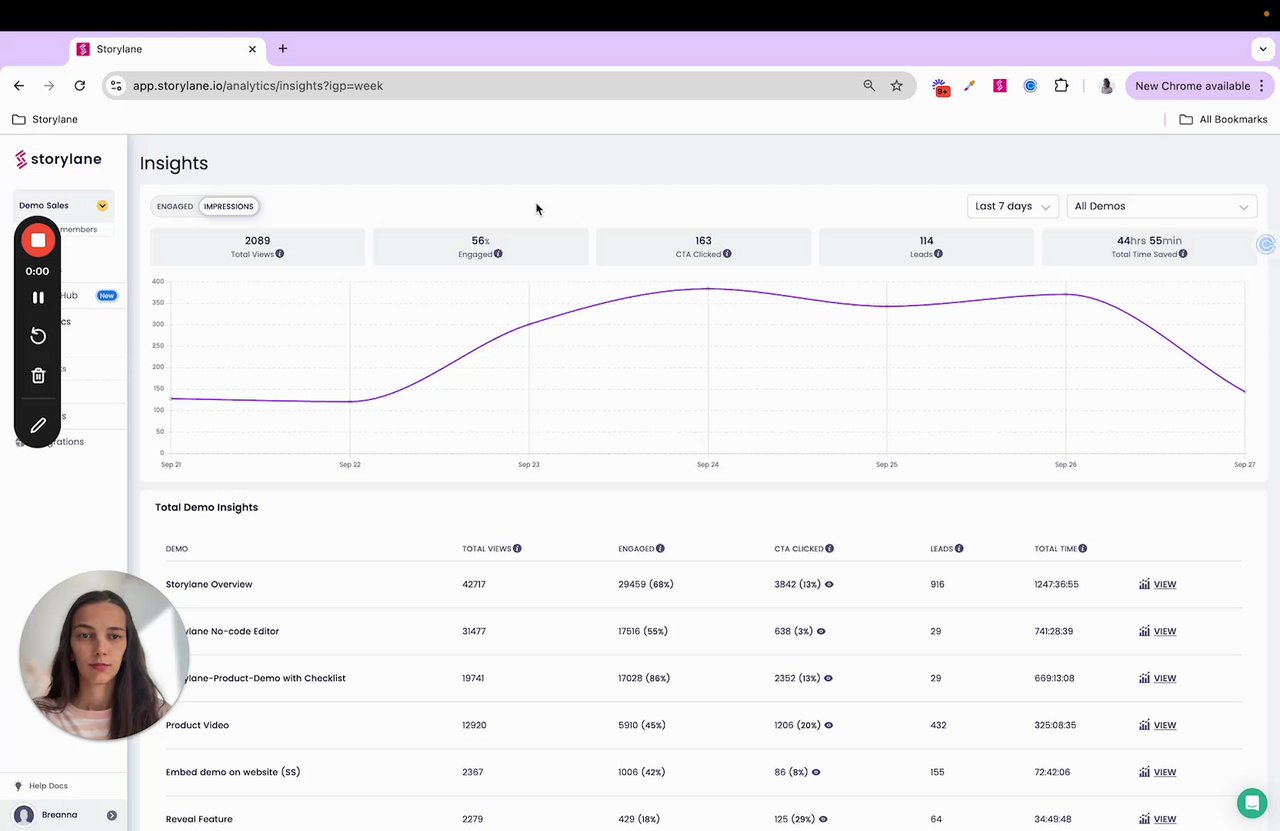View analytics for Embed demo on website

1158,772
